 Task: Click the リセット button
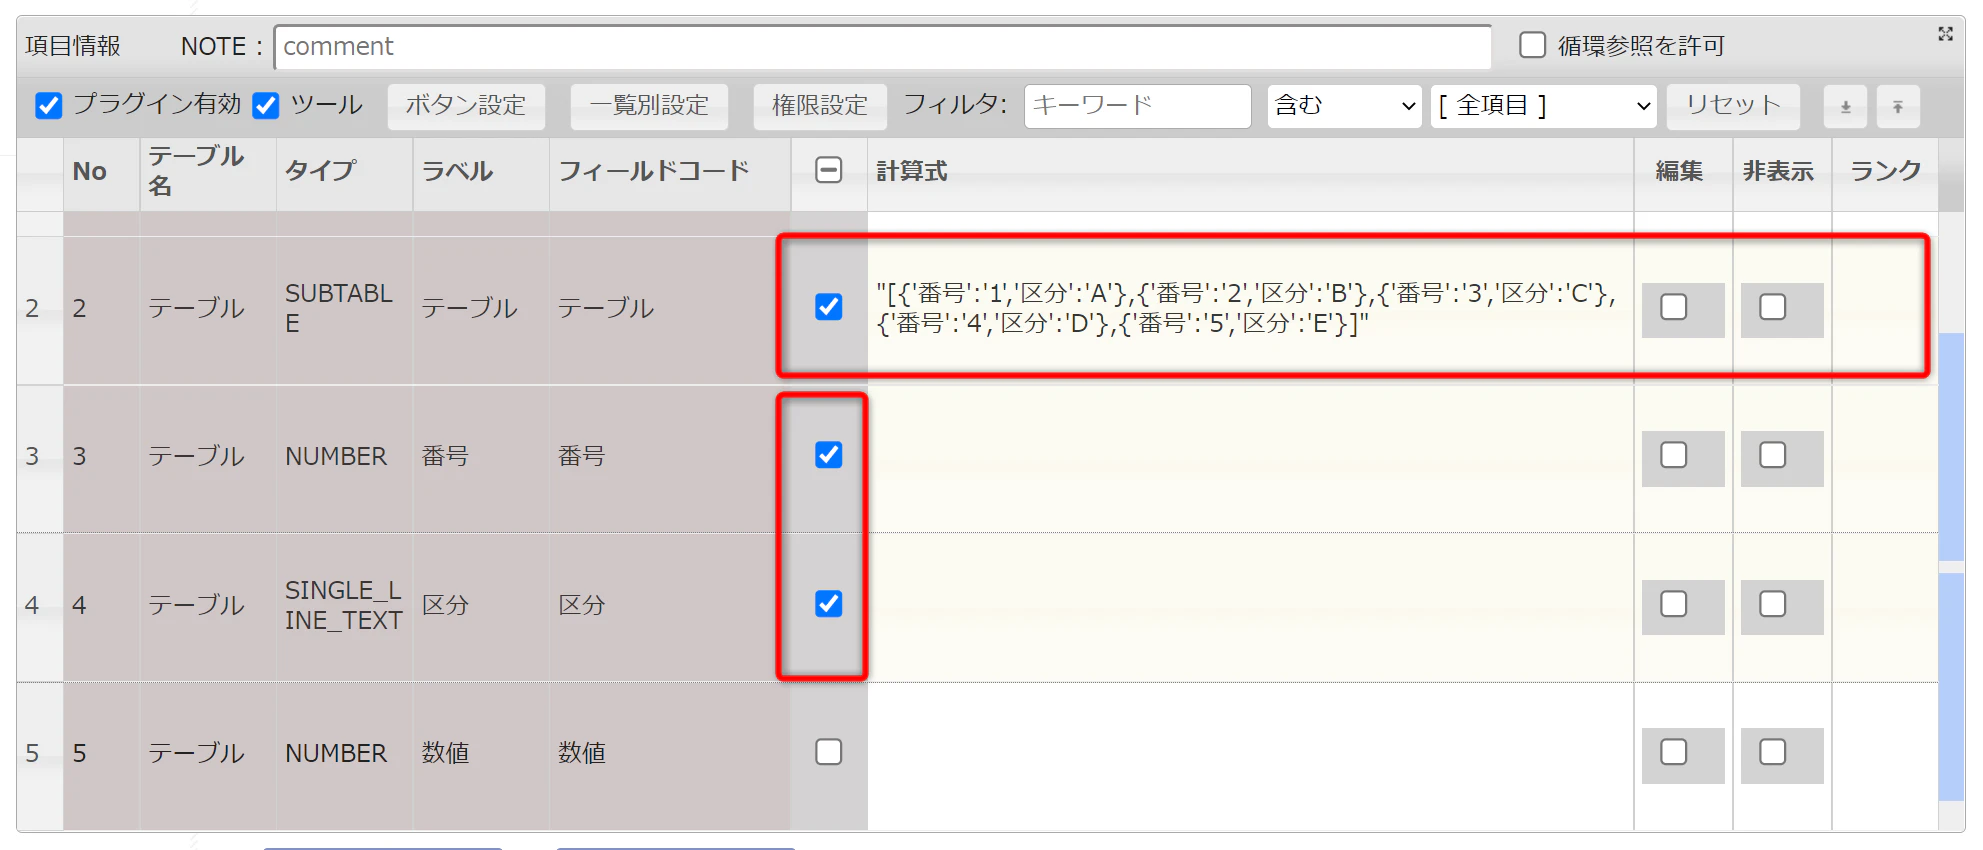(x=1733, y=106)
